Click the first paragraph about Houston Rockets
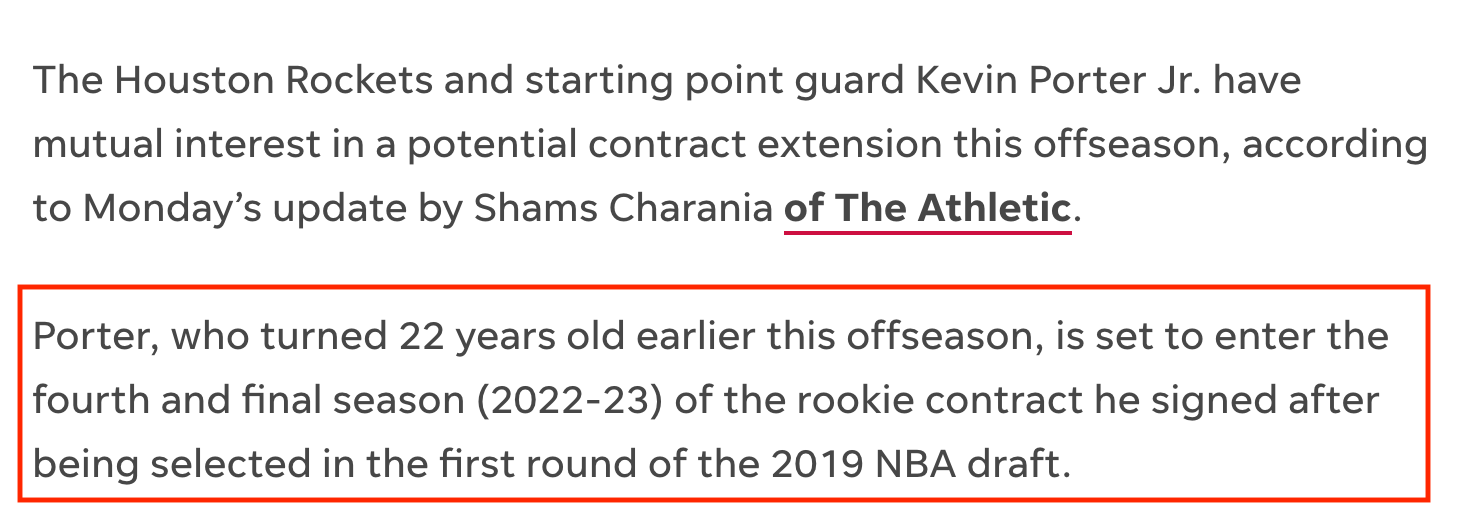1474x530 pixels. [730, 144]
